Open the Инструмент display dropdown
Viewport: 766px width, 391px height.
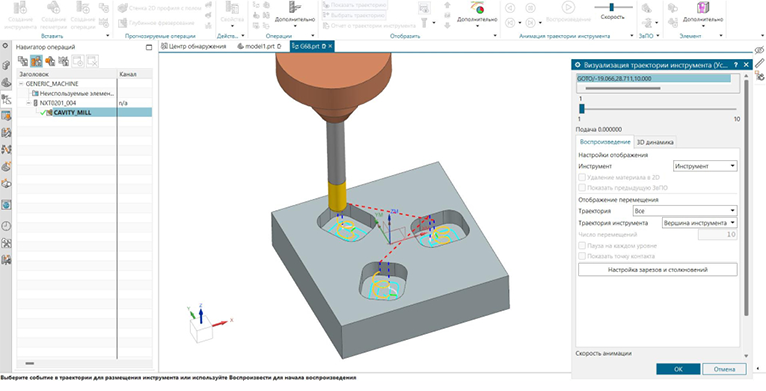pyautogui.click(x=705, y=166)
